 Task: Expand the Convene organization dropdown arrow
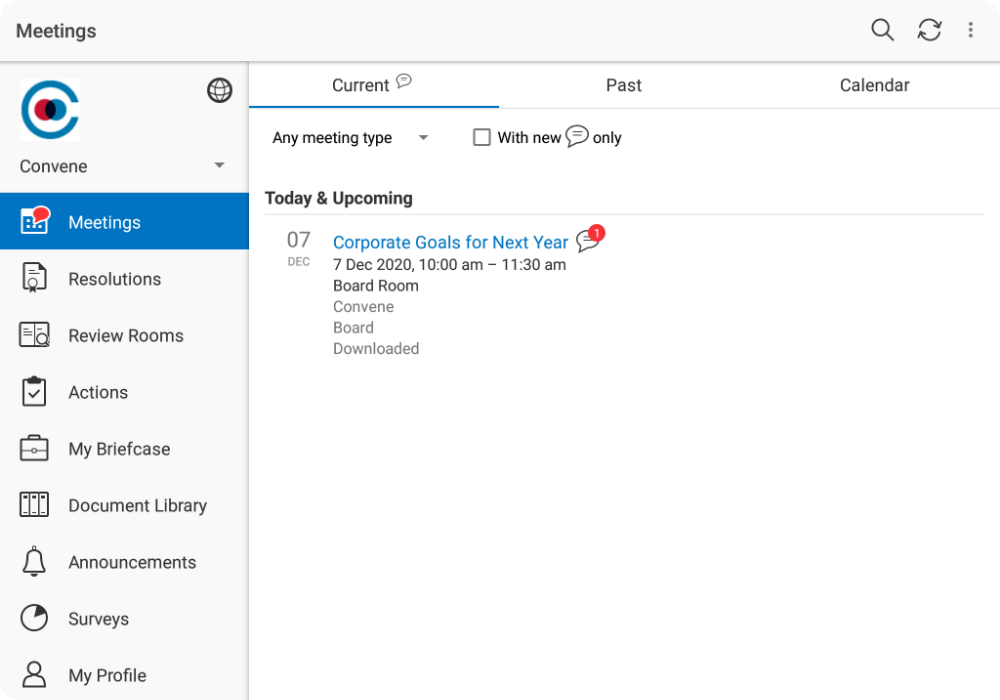pyautogui.click(x=219, y=166)
